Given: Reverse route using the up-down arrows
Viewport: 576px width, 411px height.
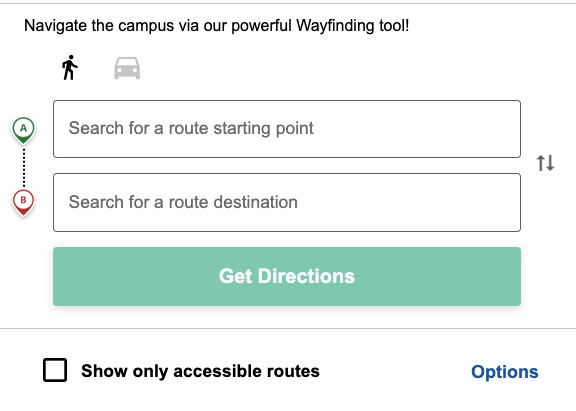Looking at the screenshot, I should click(x=546, y=163).
